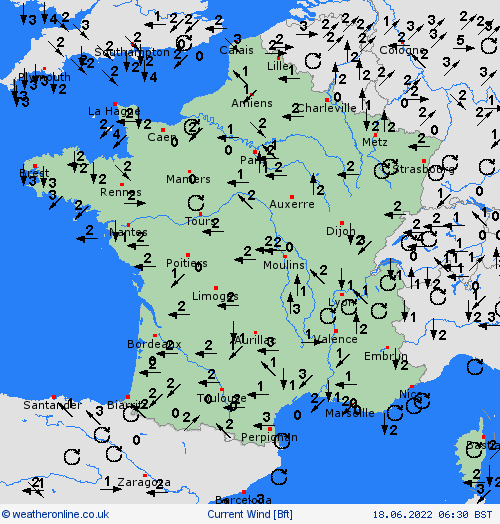Click the Zaragoza city label
Screen dimensions: 500x524
coord(144,482)
